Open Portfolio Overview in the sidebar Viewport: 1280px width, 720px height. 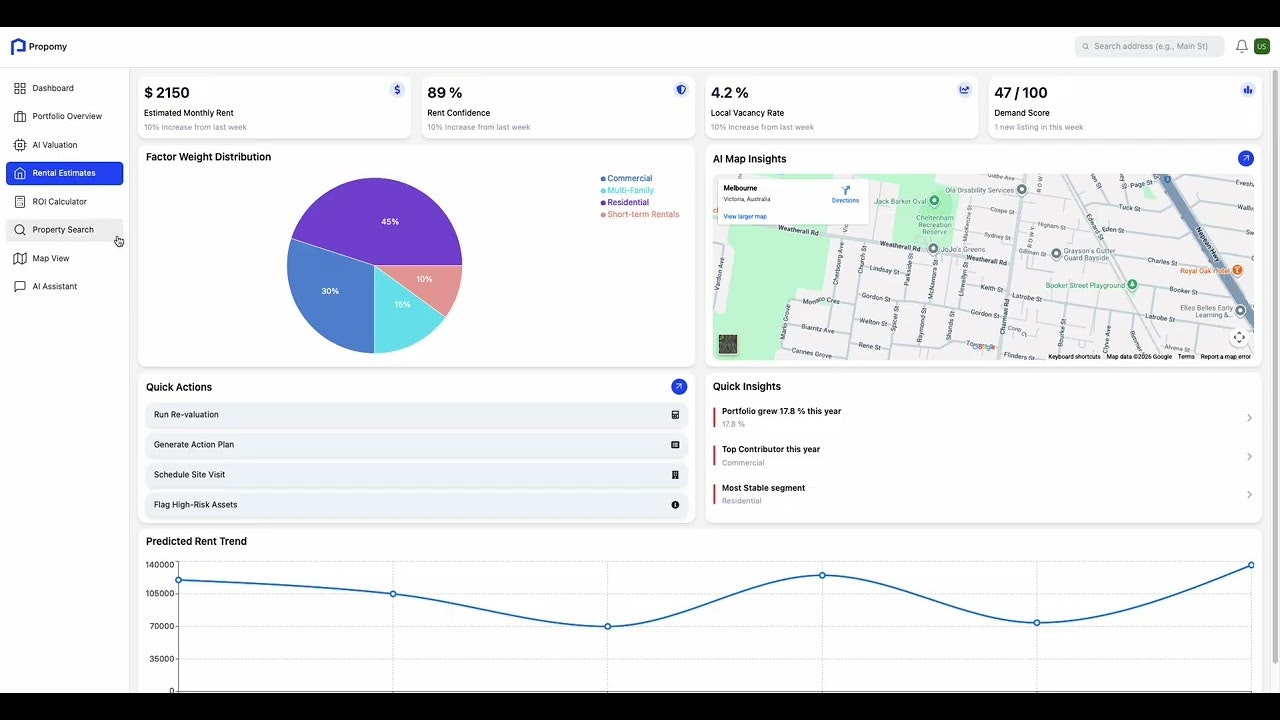(x=64, y=116)
